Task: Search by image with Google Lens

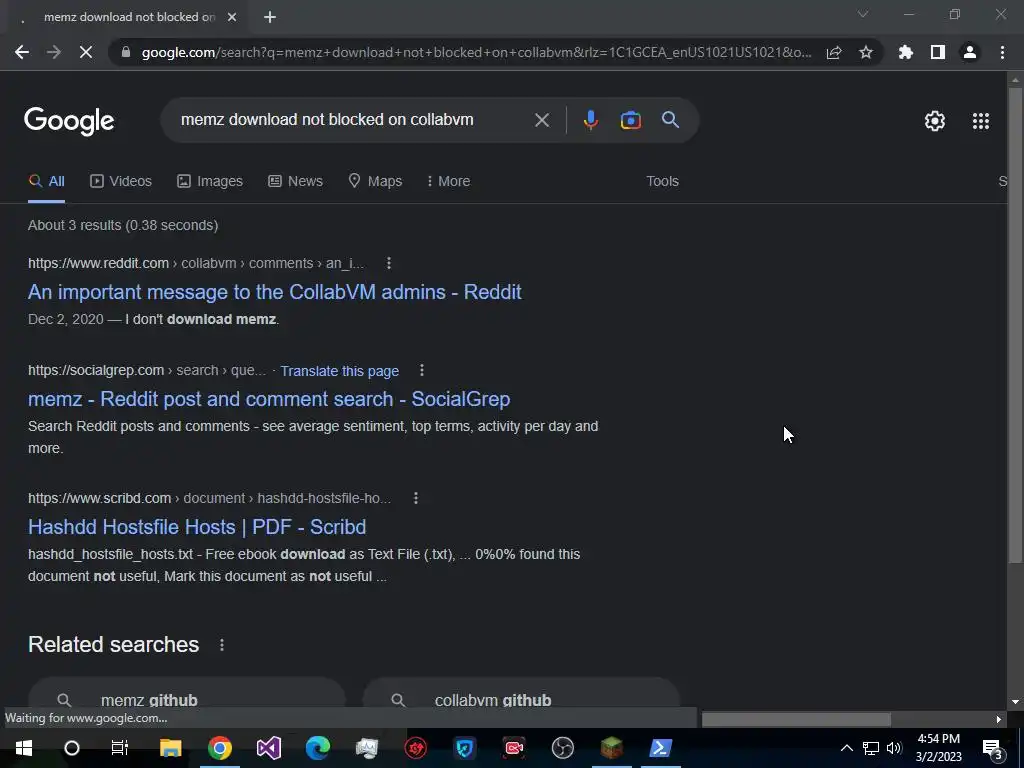Action: tap(630, 120)
